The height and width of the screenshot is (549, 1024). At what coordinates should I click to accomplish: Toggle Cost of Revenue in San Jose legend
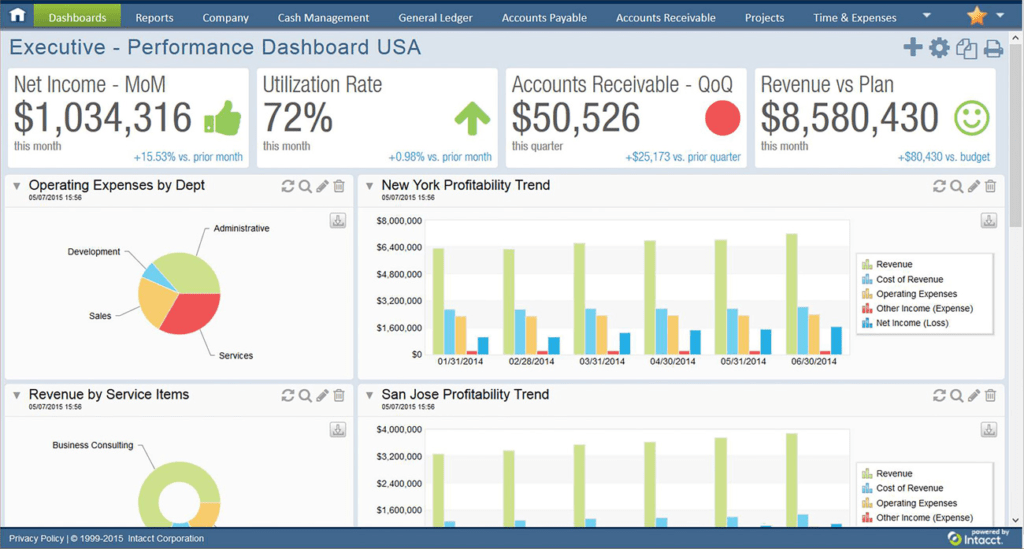tap(903, 488)
